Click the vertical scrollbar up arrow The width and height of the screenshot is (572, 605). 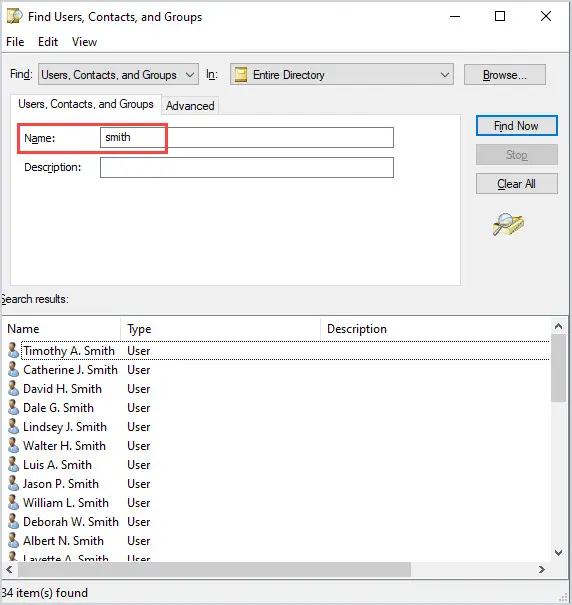558,326
